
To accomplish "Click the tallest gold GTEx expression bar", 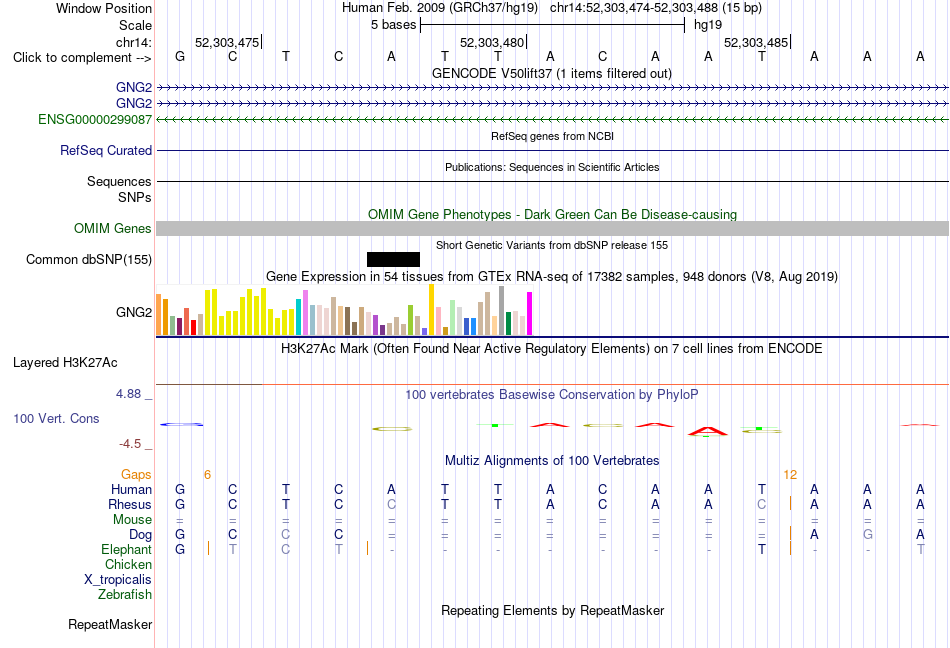I will (x=431, y=309).
